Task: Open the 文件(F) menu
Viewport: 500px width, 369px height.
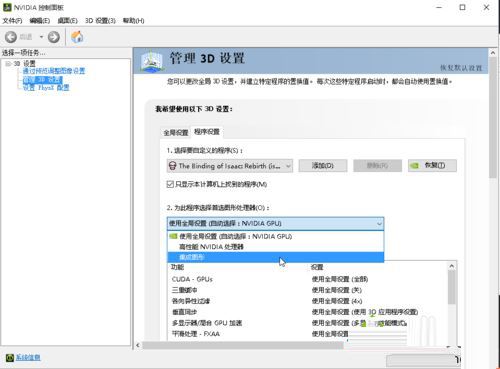Action: [x=12, y=21]
